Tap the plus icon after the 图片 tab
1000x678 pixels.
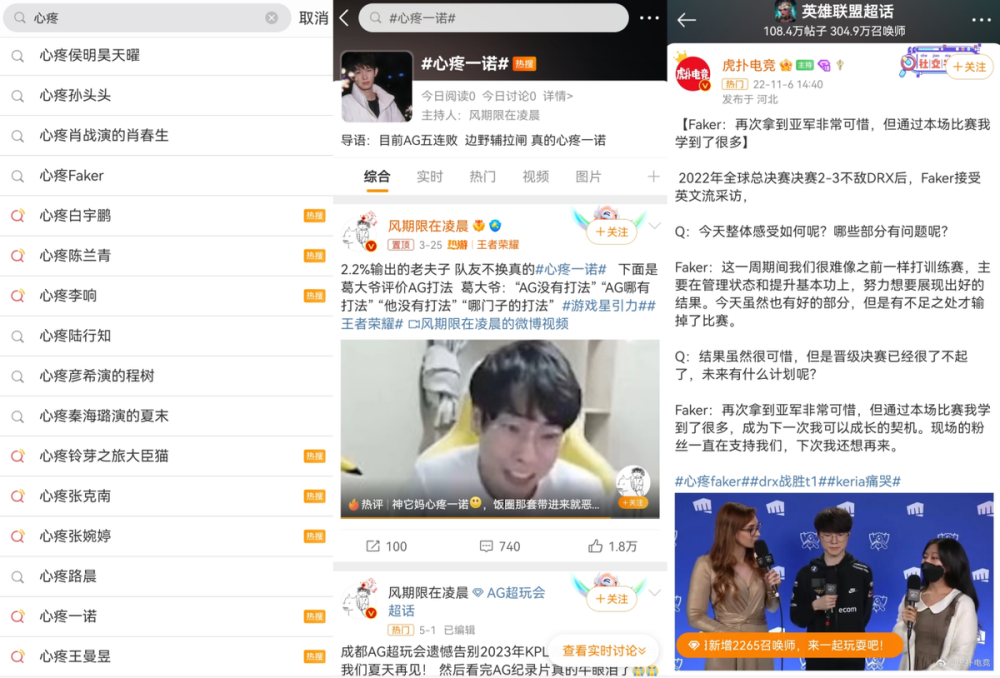(653, 177)
